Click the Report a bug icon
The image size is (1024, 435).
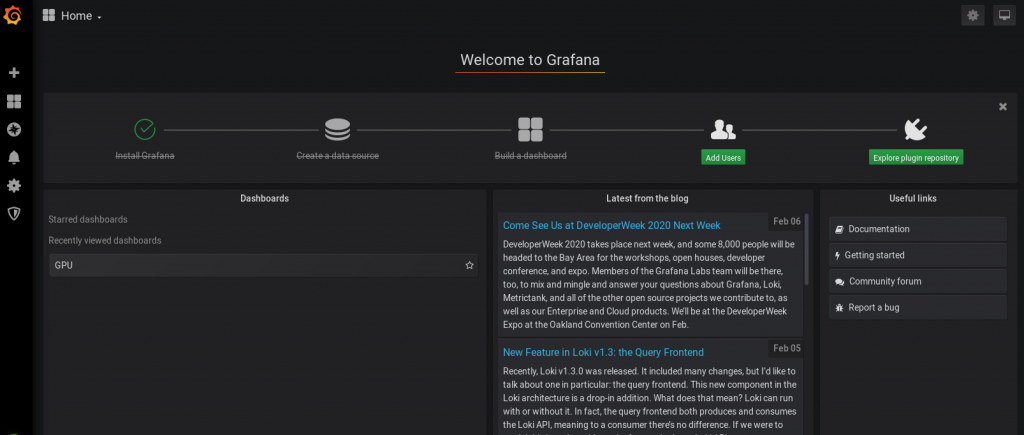click(x=839, y=307)
